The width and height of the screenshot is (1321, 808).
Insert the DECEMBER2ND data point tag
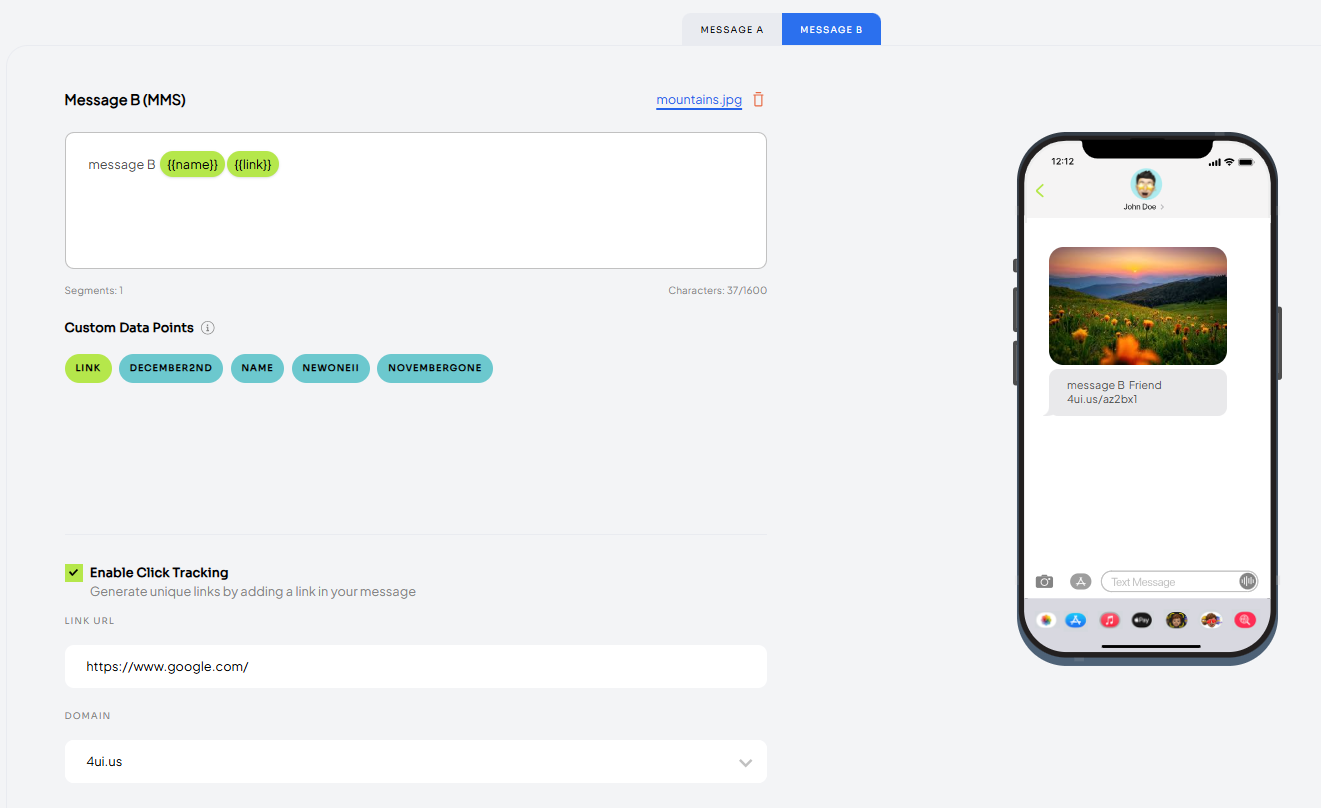coord(171,368)
